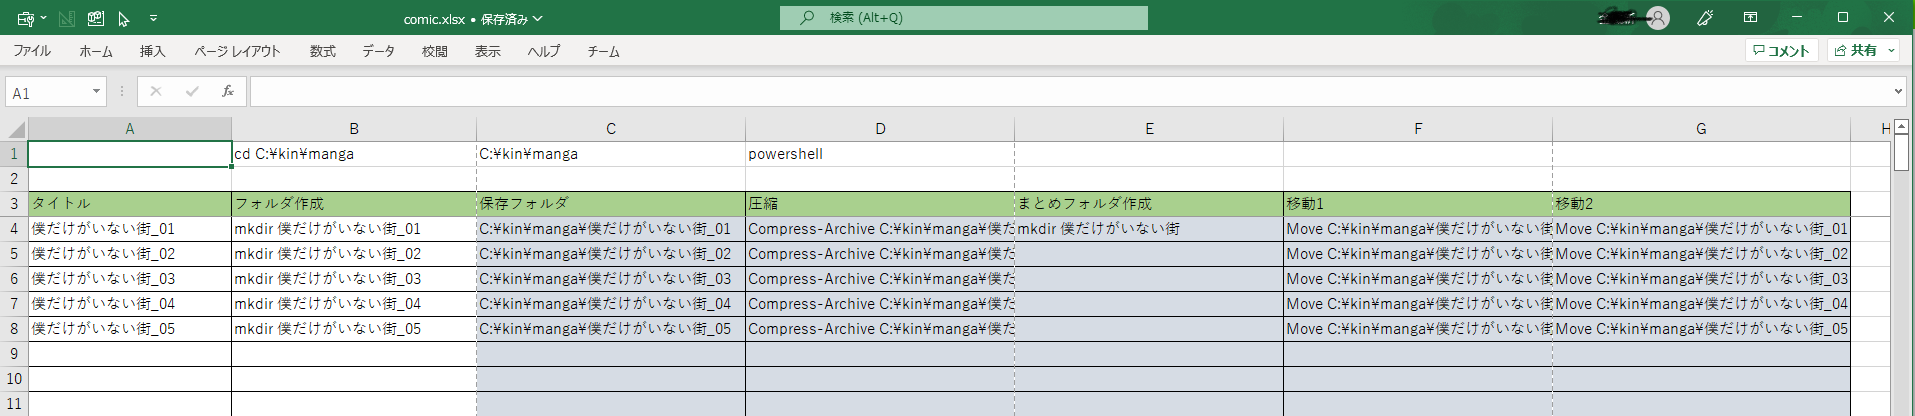Click the コメント button
Image resolution: width=1915 pixels, height=416 pixels.
(1781, 51)
